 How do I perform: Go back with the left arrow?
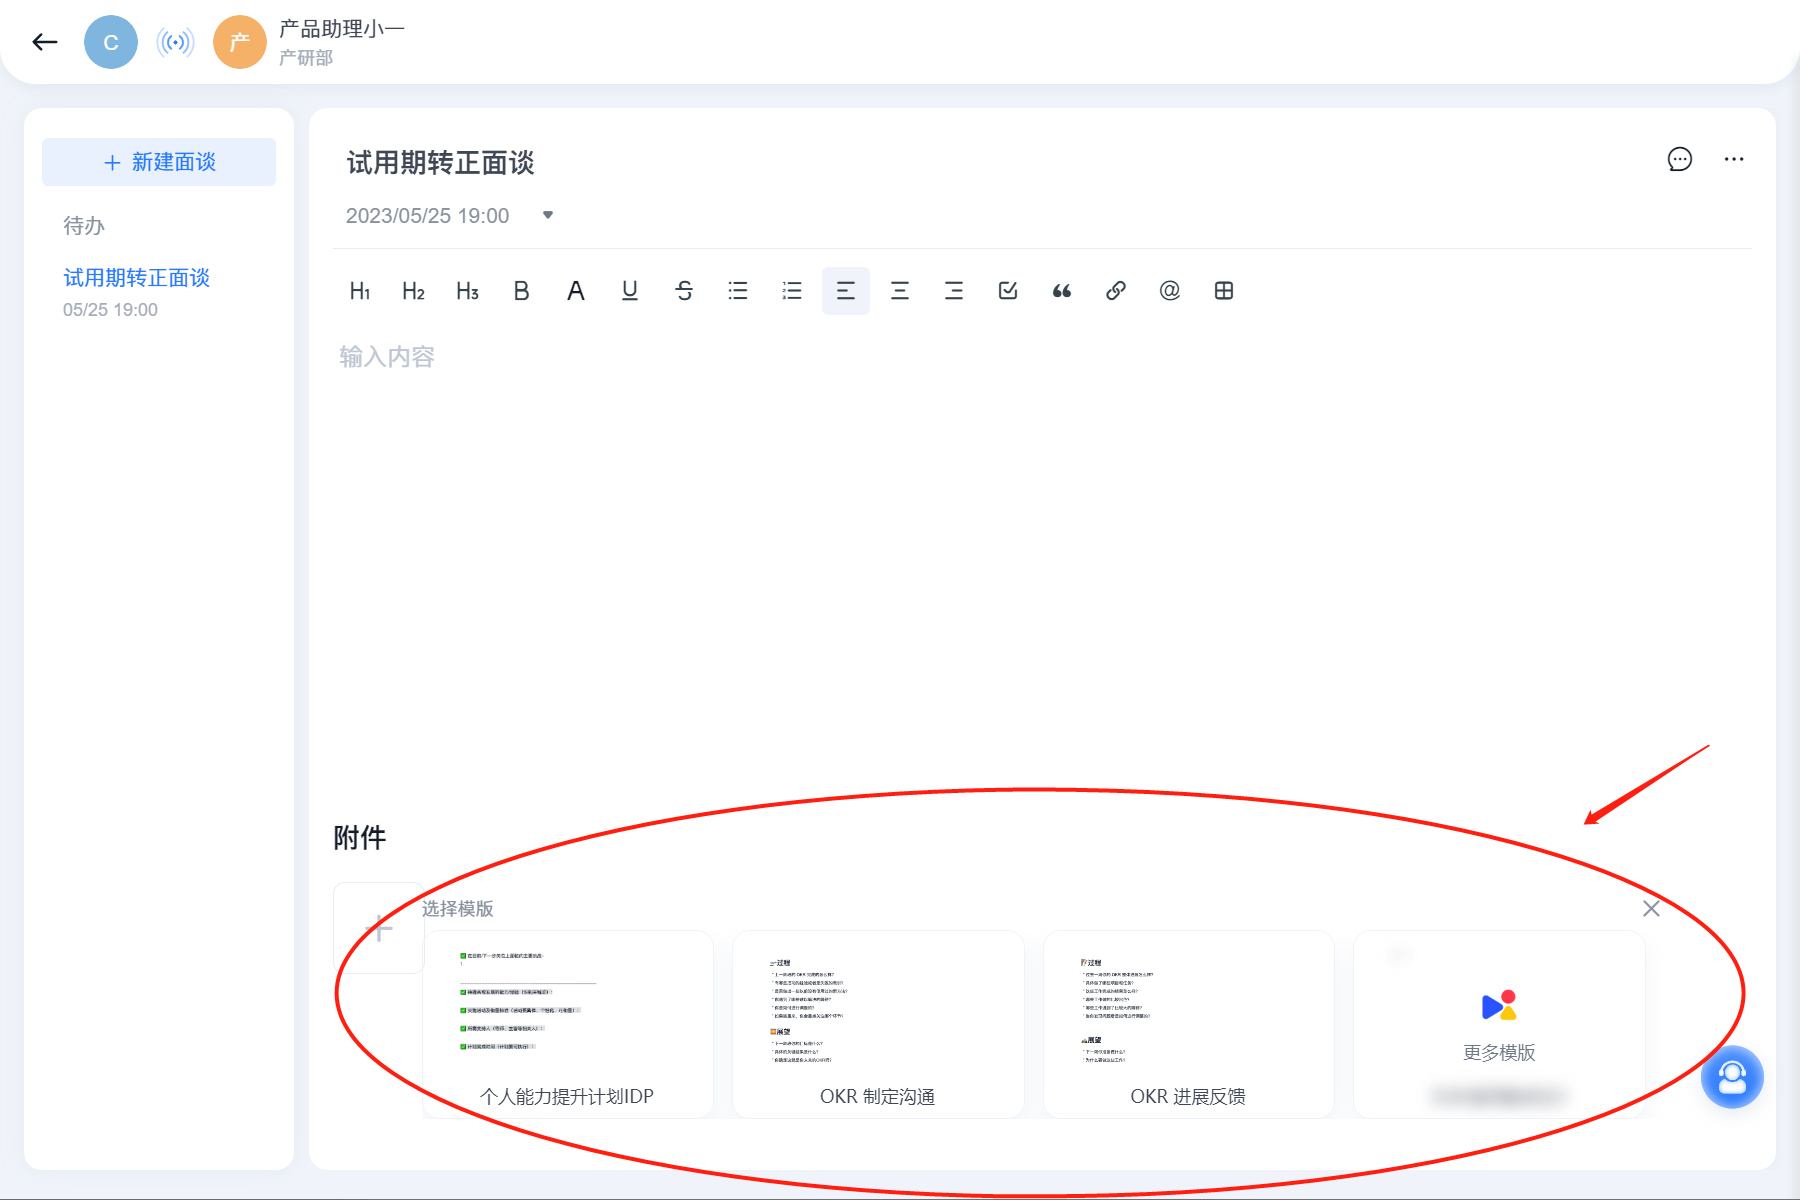point(45,42)
